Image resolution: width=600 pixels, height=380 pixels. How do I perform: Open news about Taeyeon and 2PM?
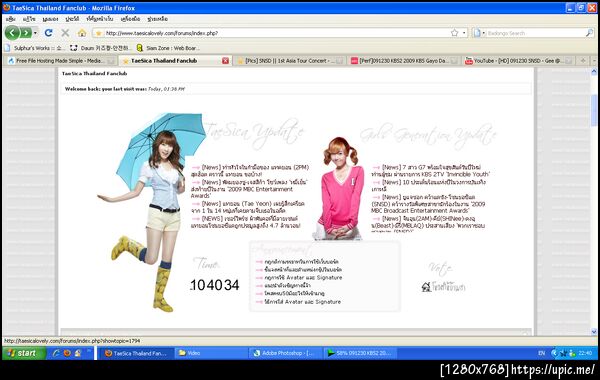251,171
